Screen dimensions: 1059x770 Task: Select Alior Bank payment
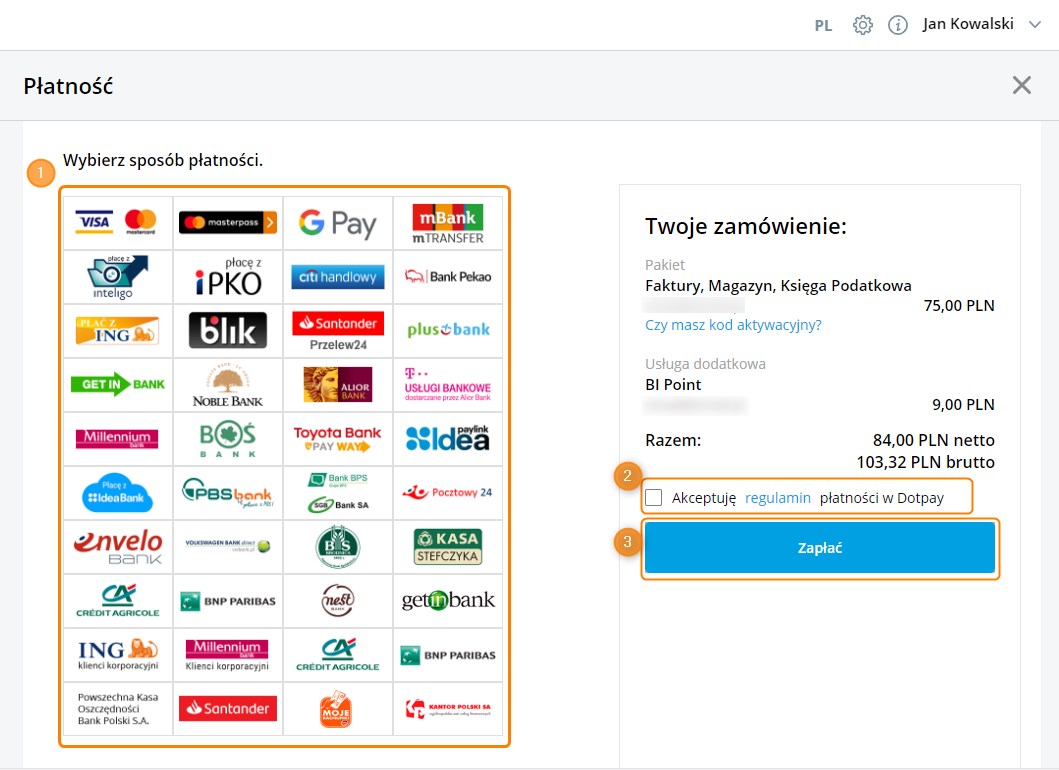(338, 385)
